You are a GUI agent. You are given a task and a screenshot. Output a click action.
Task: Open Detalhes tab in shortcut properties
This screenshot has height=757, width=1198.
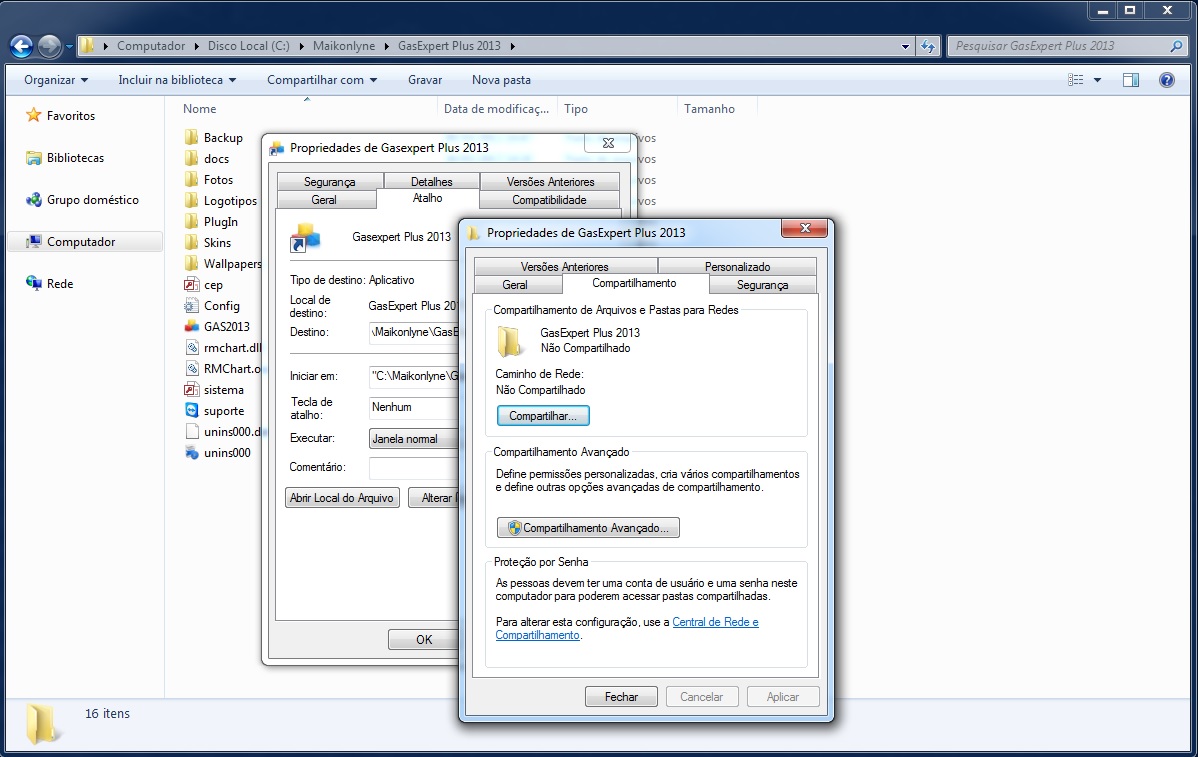tap(432, 182)
